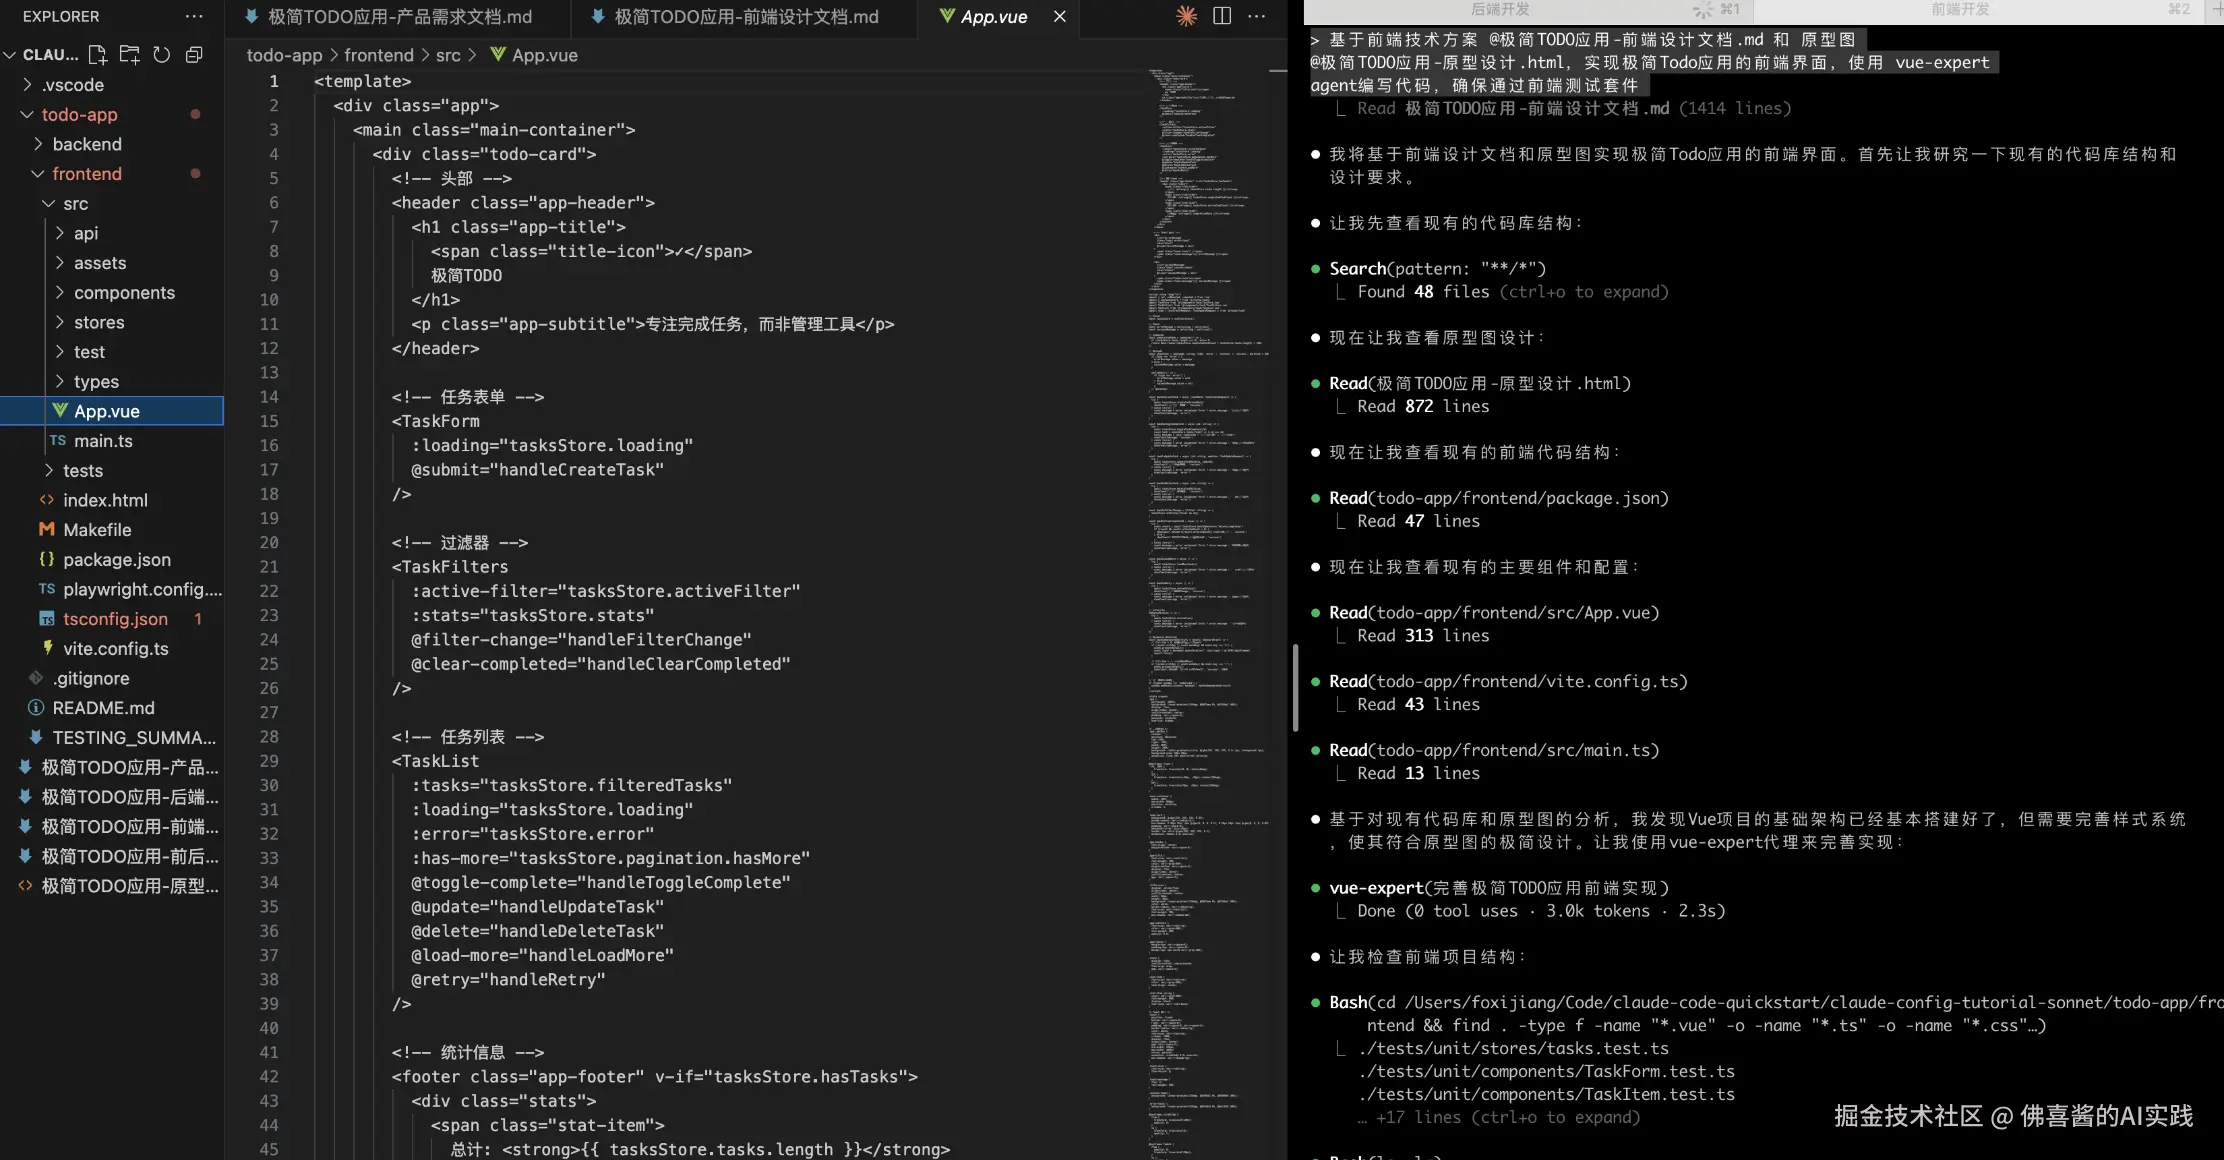
Task: Click the Claude Code starburst icon
Action: [1186, 16]
